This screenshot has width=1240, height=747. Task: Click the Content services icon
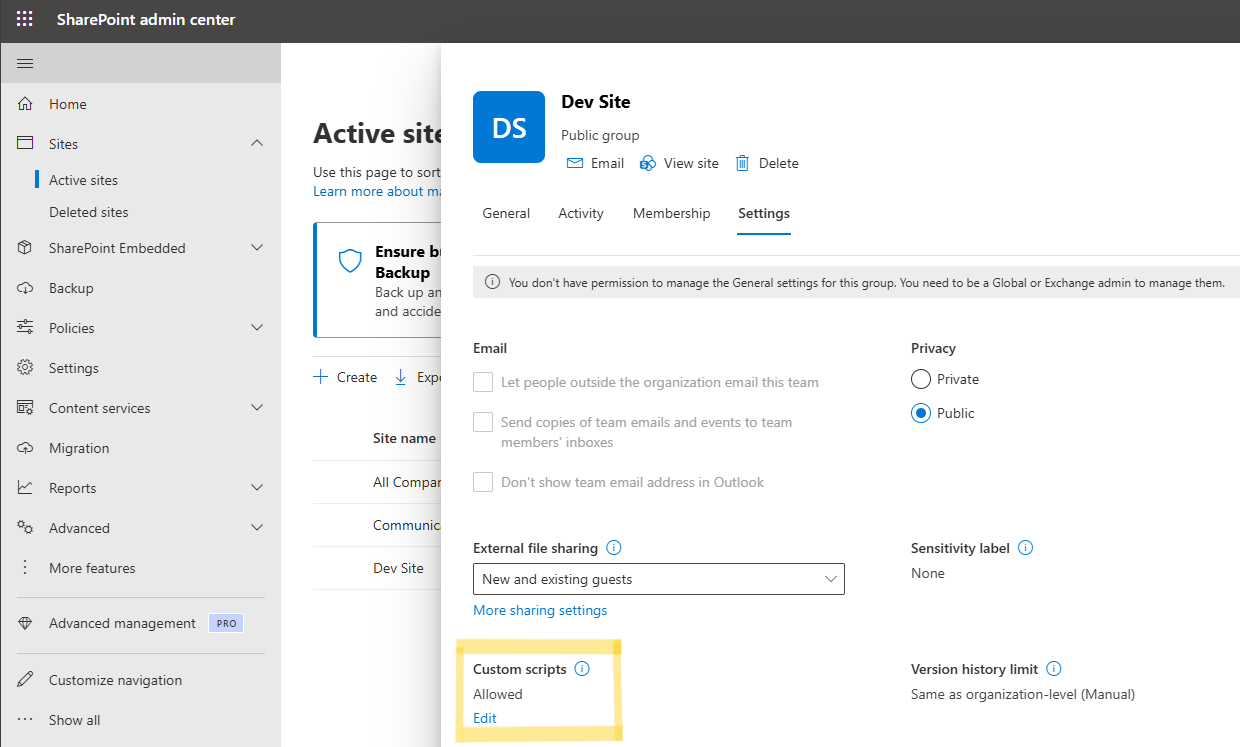click(26, 408)
